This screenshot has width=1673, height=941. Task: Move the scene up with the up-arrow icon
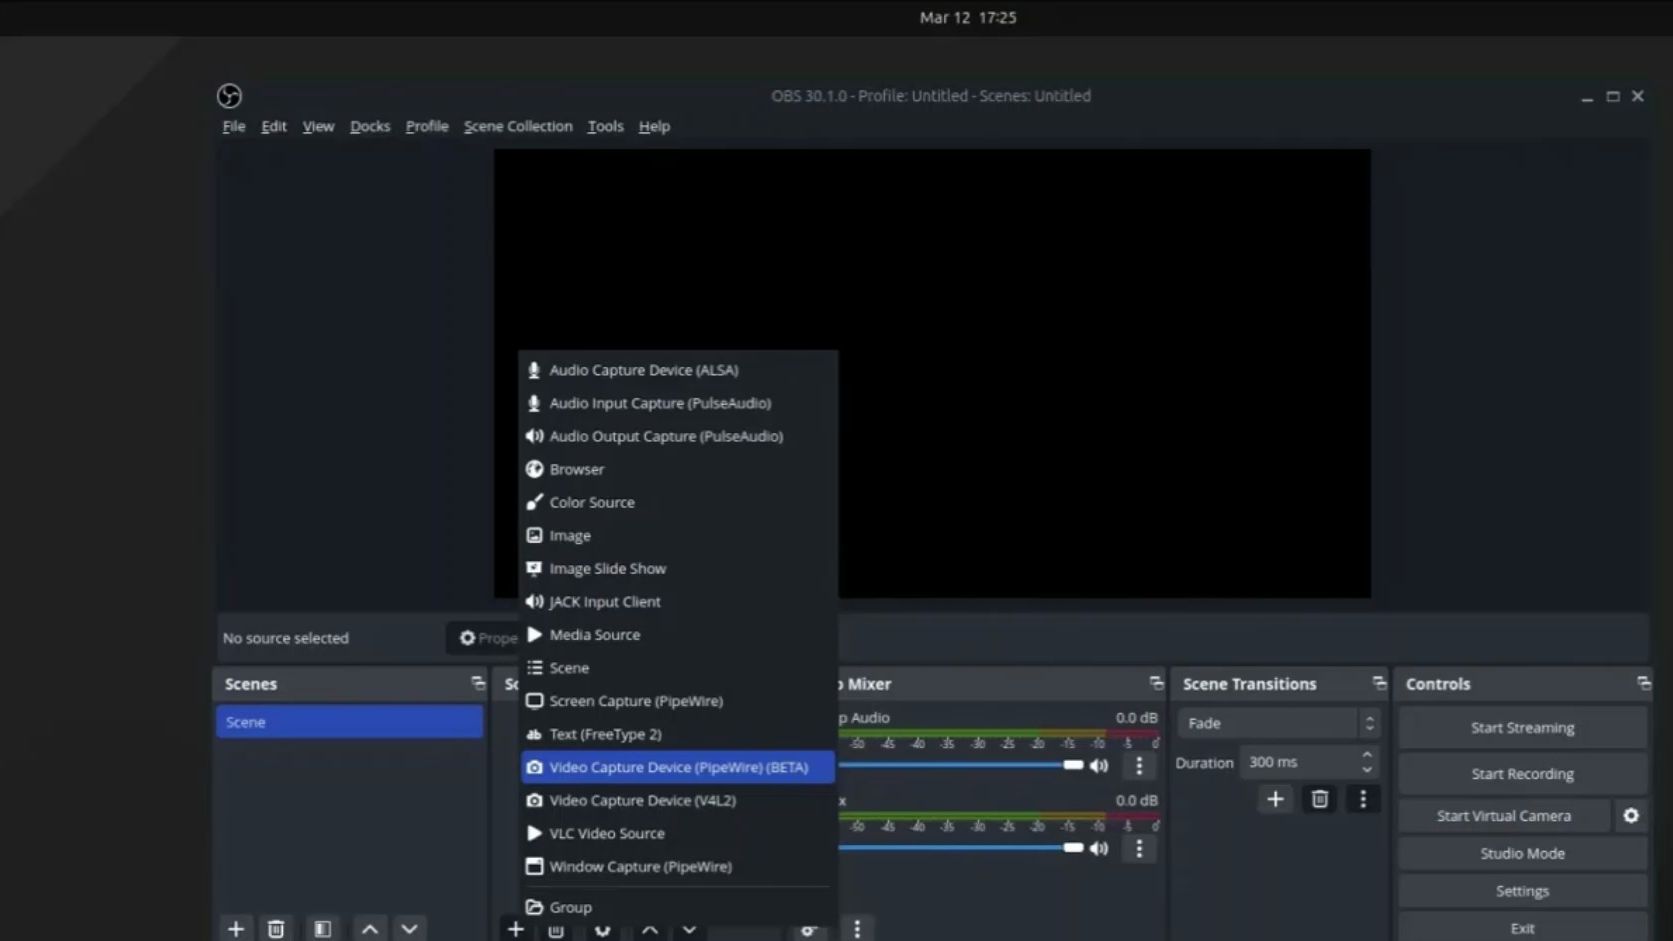(369, 928)
